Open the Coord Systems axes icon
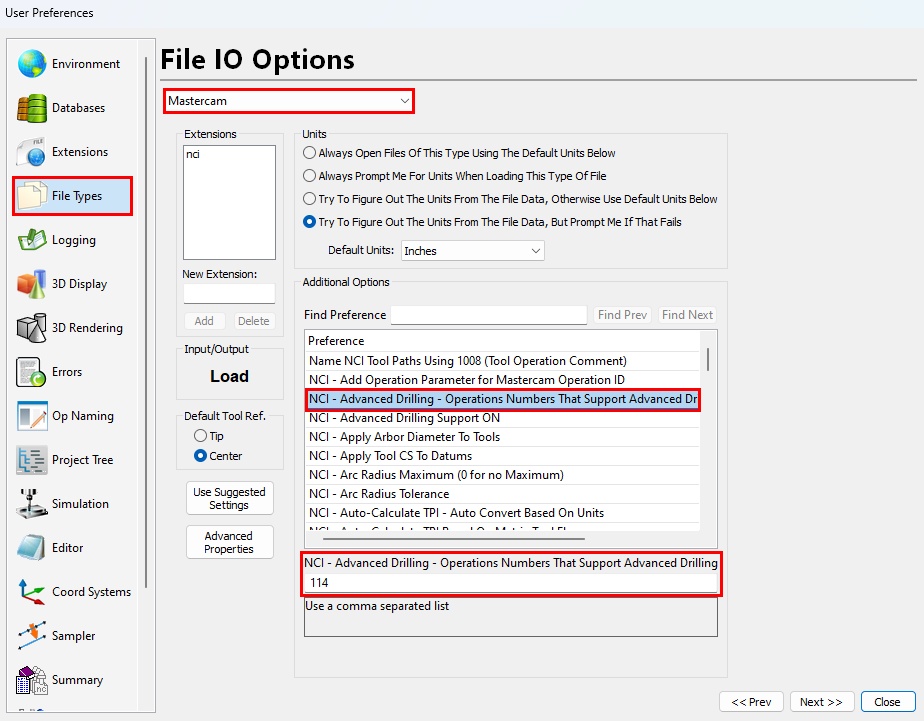The width and height of the screenshot is (924, 721). tap(32, 591)
